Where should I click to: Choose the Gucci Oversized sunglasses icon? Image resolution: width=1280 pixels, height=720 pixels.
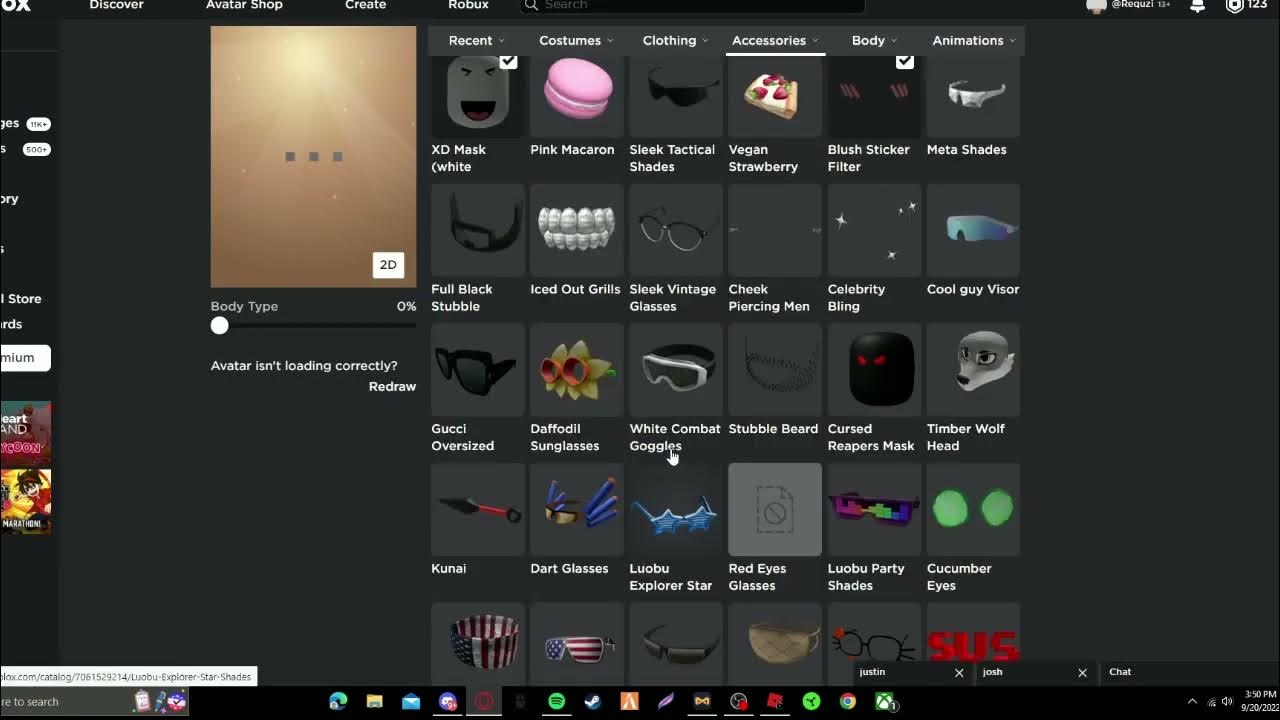click(477, 369)
